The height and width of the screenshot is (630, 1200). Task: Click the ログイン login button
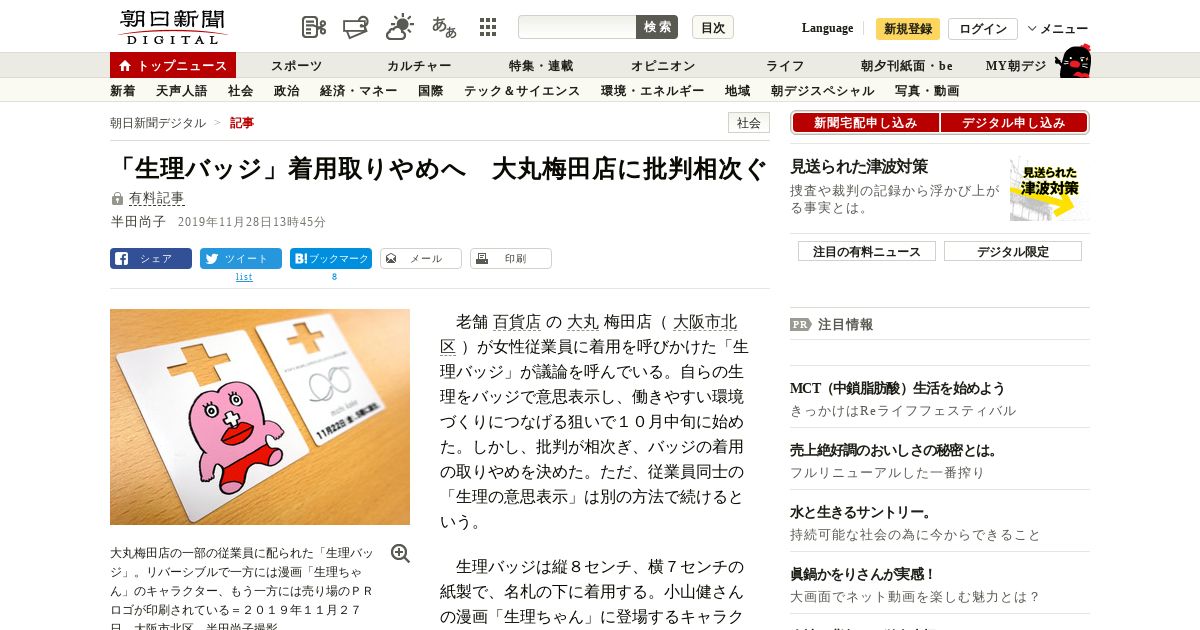pos(983,29)
